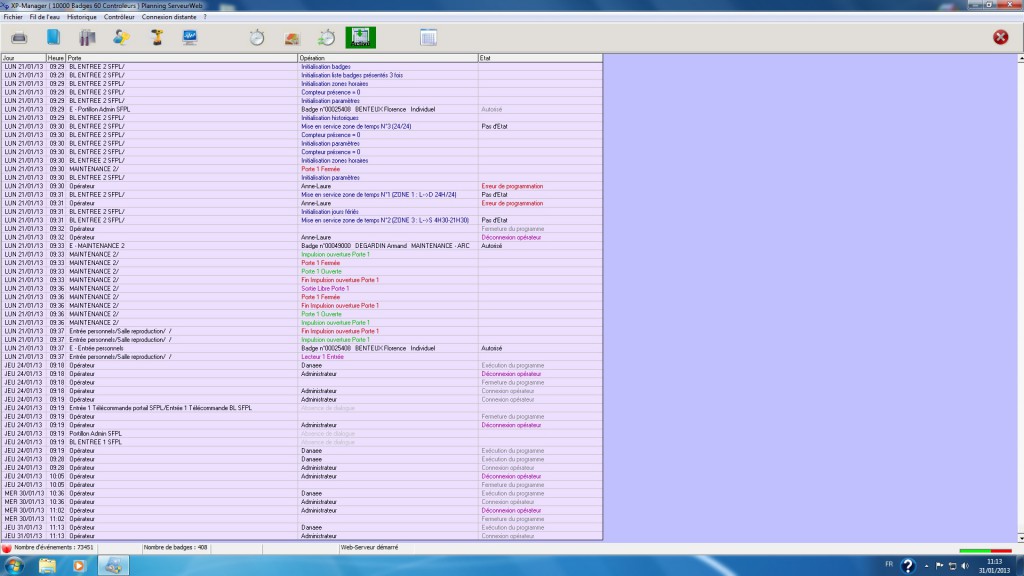Click the XP-Manager taskbar button

click(113, 566)
